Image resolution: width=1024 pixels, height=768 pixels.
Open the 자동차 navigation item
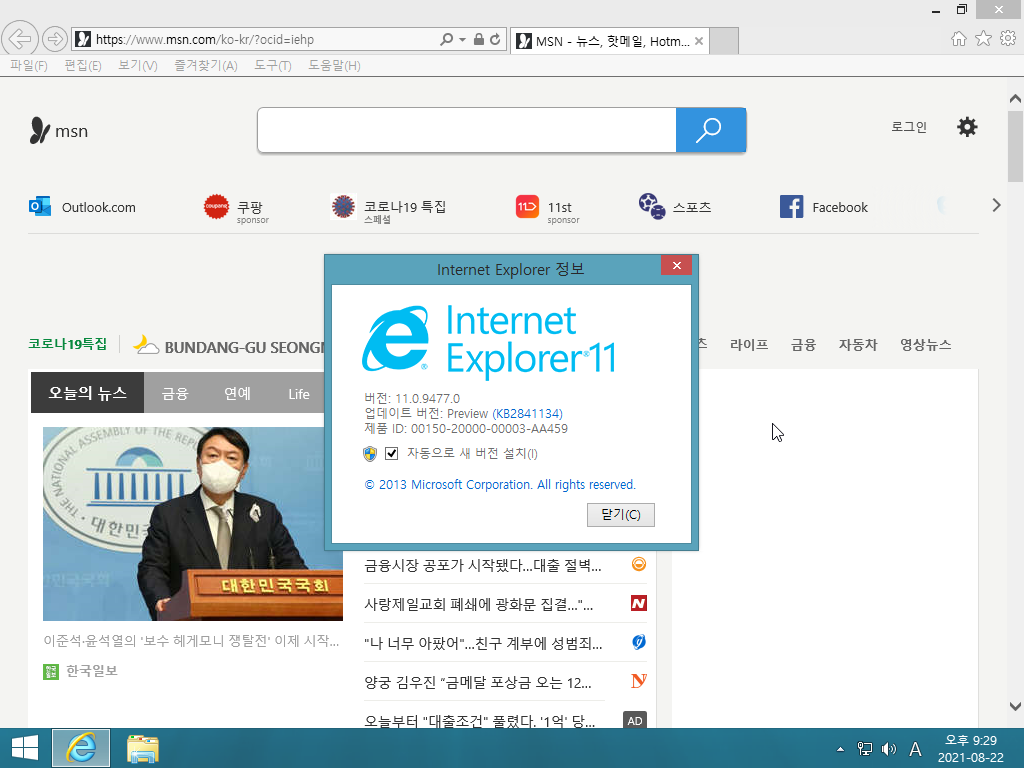pyautogui.click(x=858, y=345)
